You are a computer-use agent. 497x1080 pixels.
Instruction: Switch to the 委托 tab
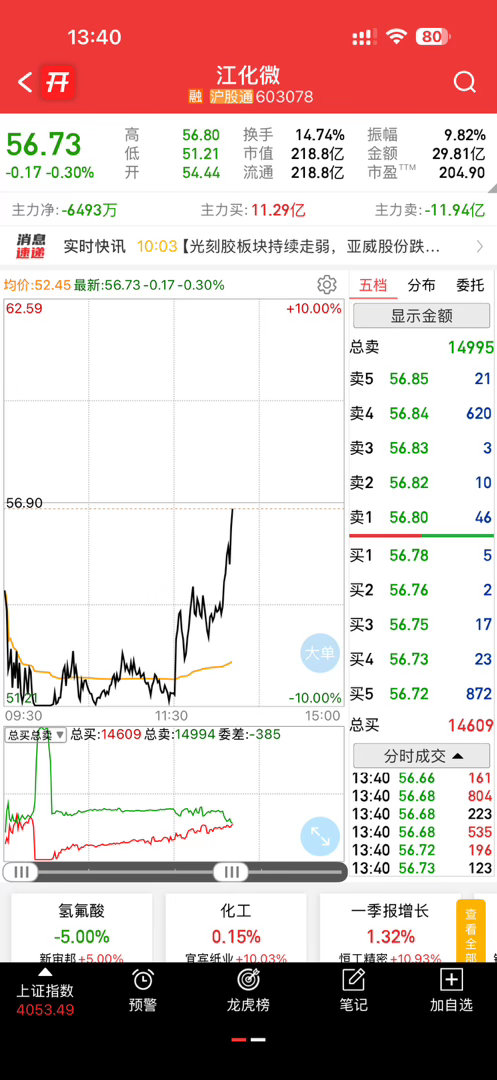(470, 285)
